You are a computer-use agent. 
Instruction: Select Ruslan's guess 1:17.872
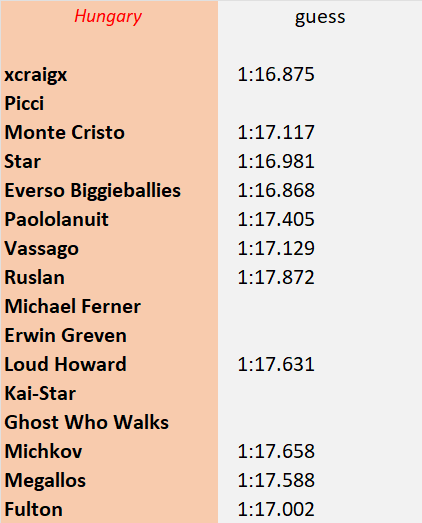click(x=320, y=278)
